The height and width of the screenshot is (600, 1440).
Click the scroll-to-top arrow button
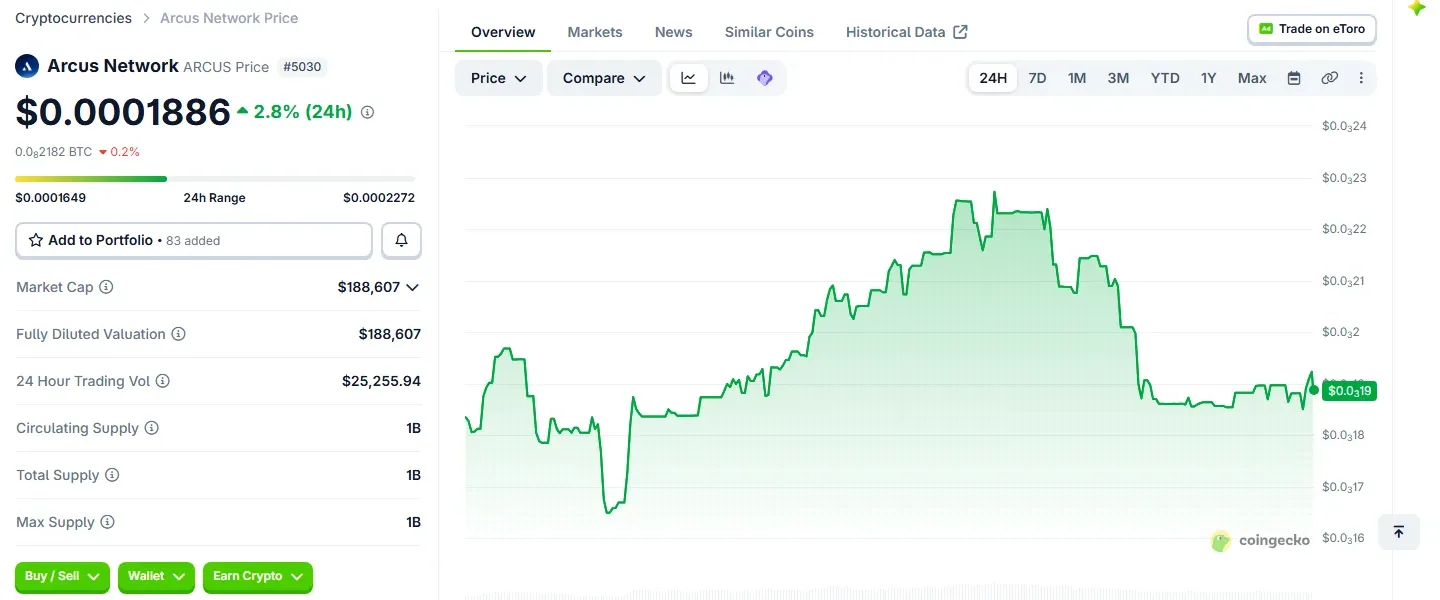[x=1399, y=532]
